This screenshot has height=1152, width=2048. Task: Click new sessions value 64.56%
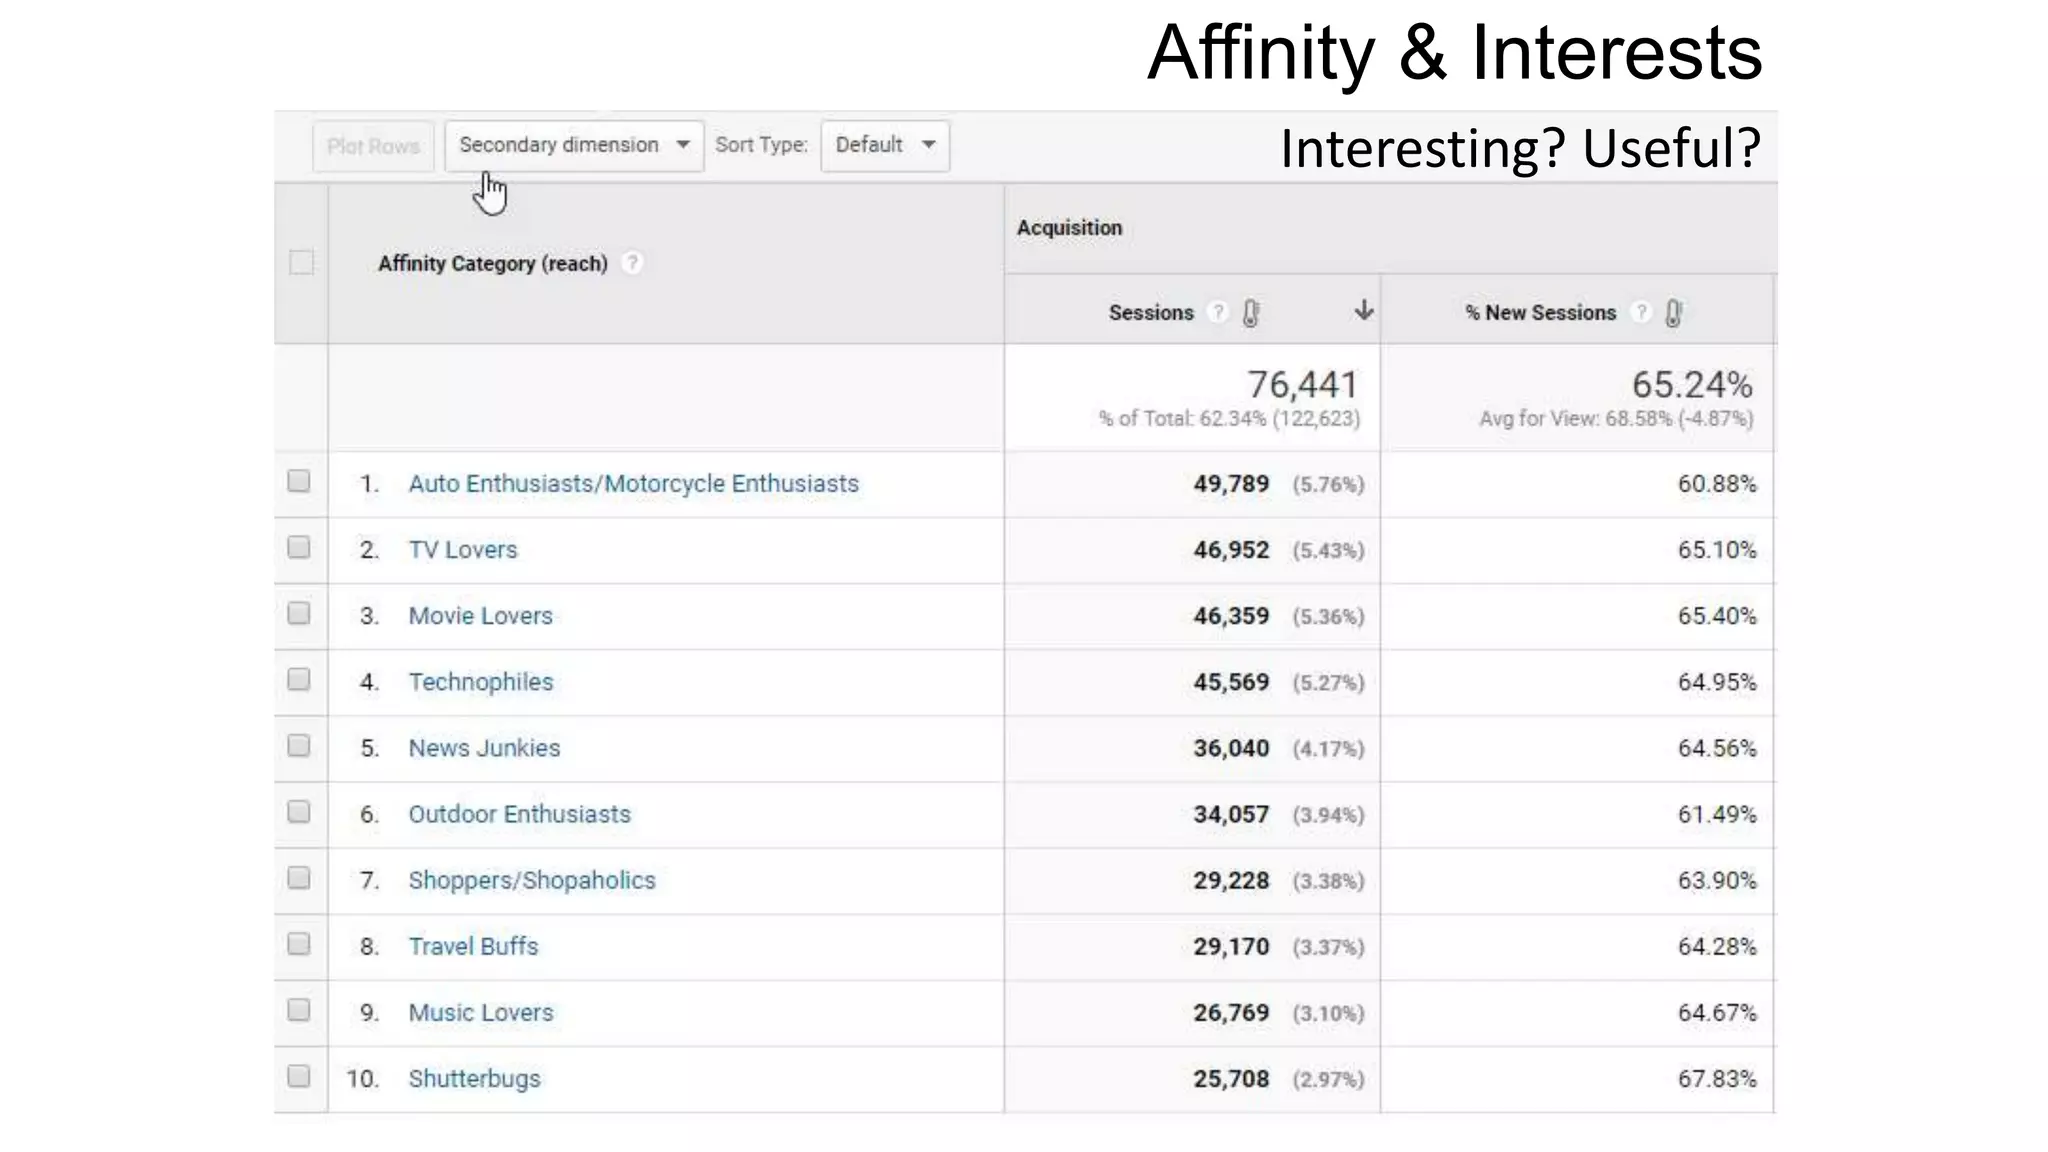(1717, 748)
